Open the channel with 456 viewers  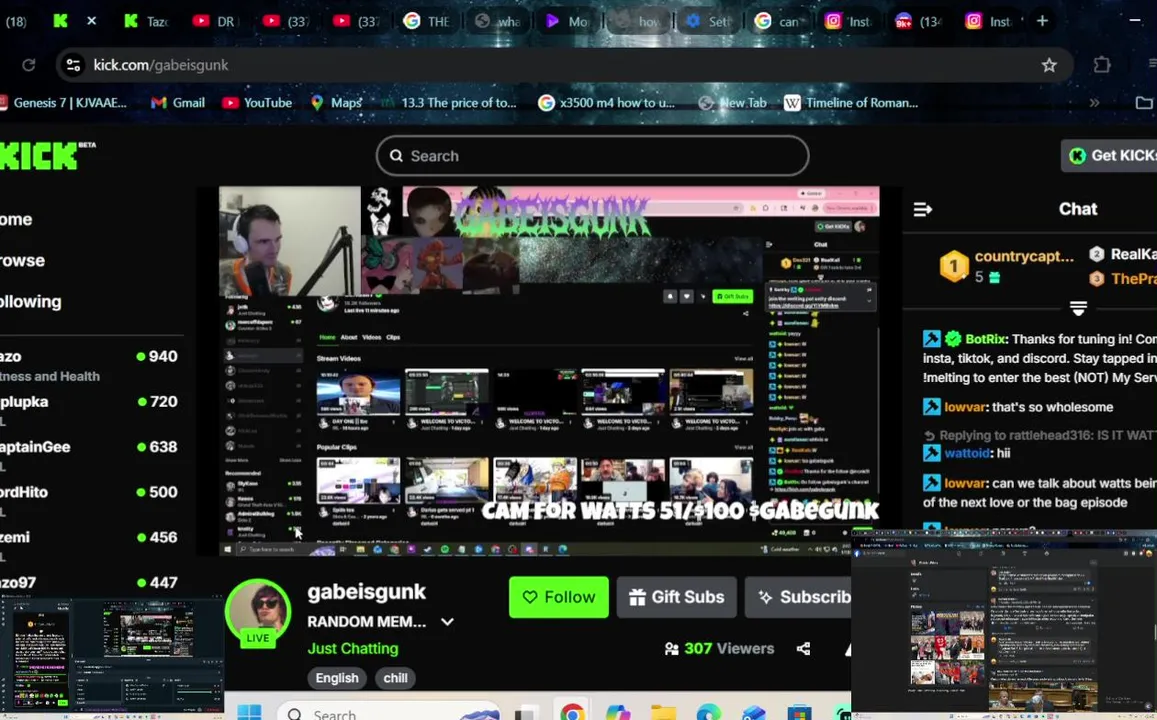(89, 545)
